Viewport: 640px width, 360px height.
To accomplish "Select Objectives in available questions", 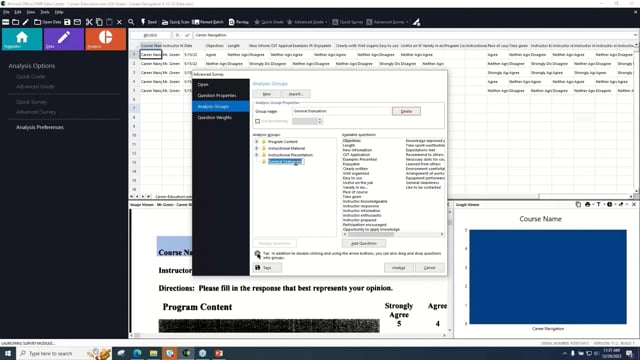I will (x=351, y=141).
